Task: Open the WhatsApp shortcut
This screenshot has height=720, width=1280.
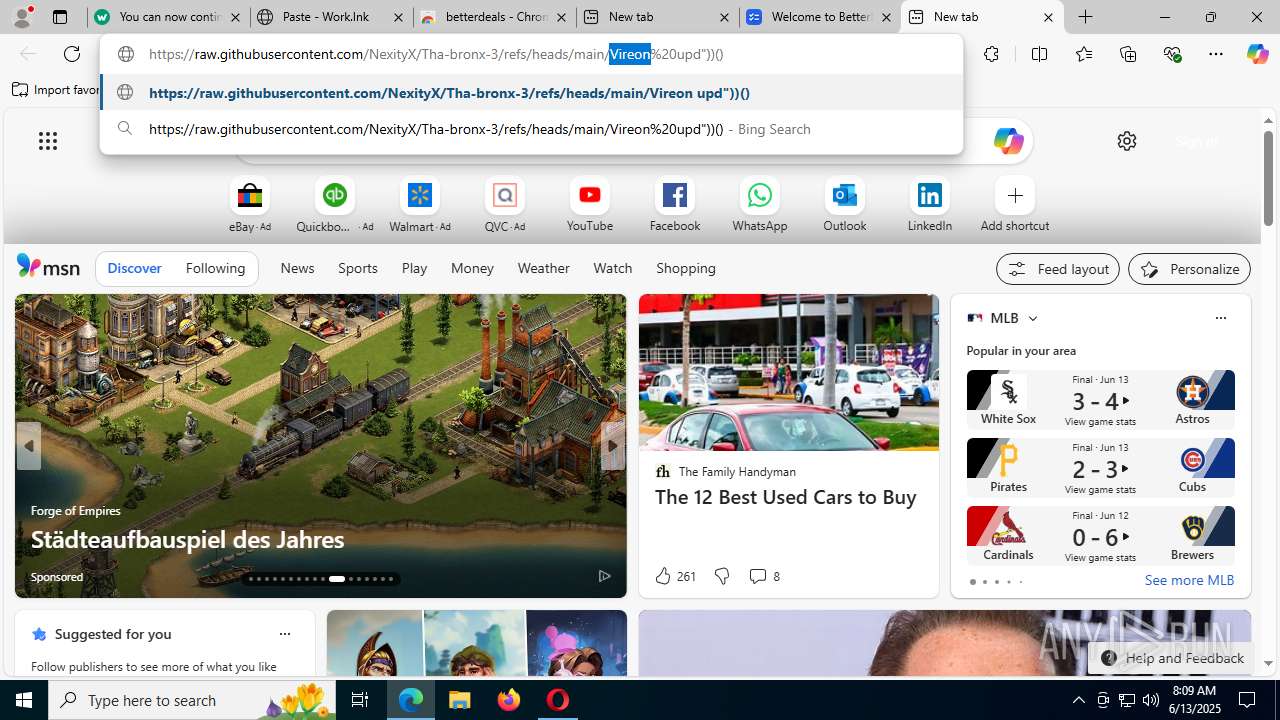Action: (x=759, y=205)
